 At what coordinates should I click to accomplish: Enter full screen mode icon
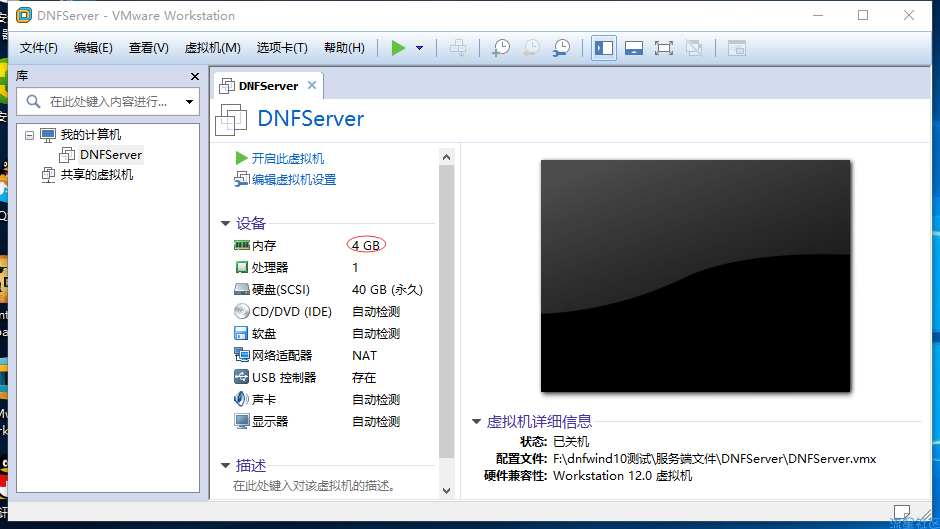point(664,48)
